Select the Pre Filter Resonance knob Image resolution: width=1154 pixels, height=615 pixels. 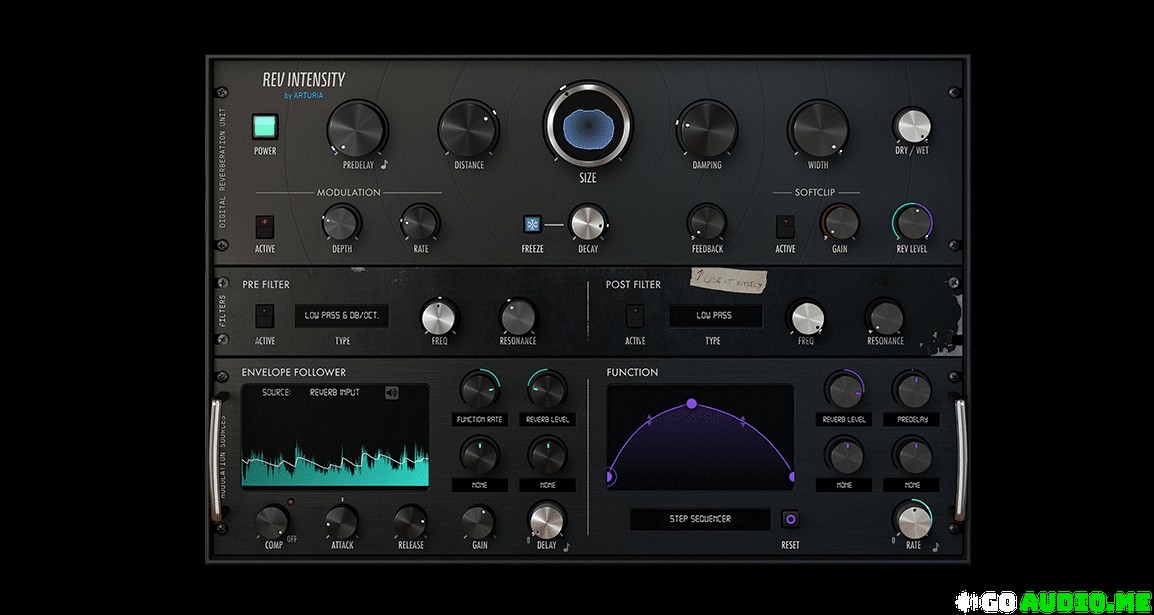coord(517,317)
